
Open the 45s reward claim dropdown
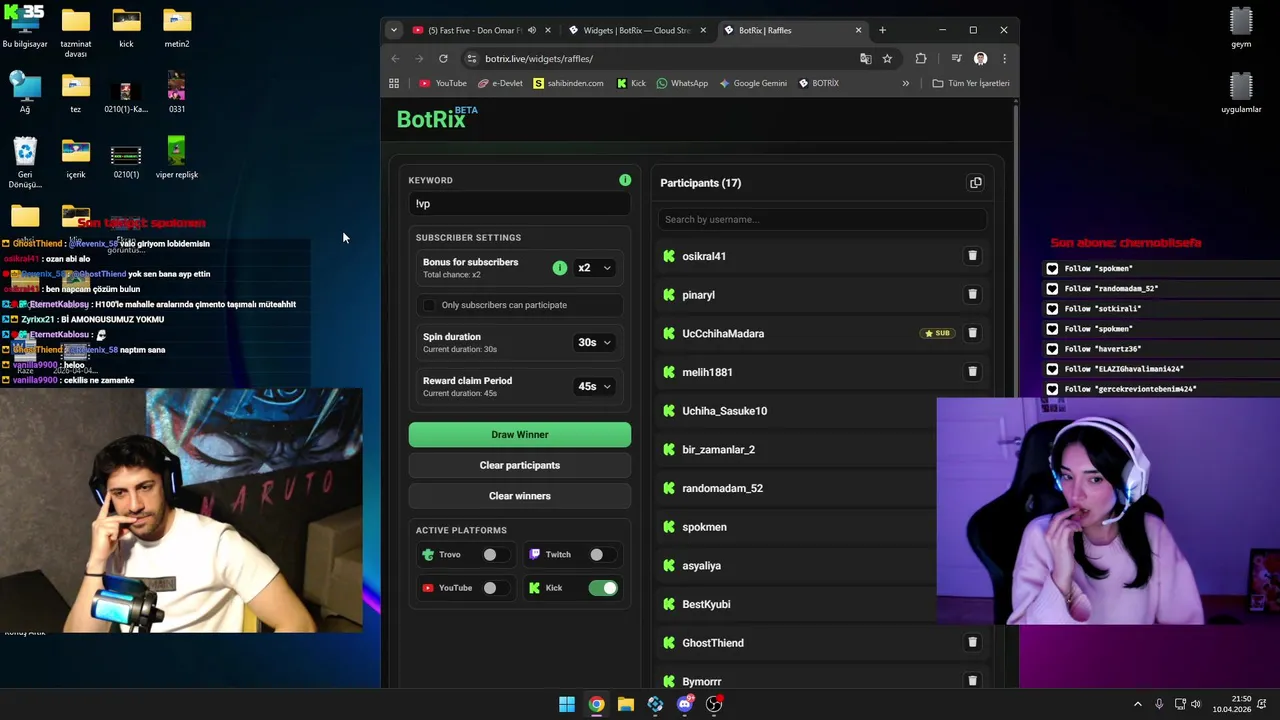point(594,386)
